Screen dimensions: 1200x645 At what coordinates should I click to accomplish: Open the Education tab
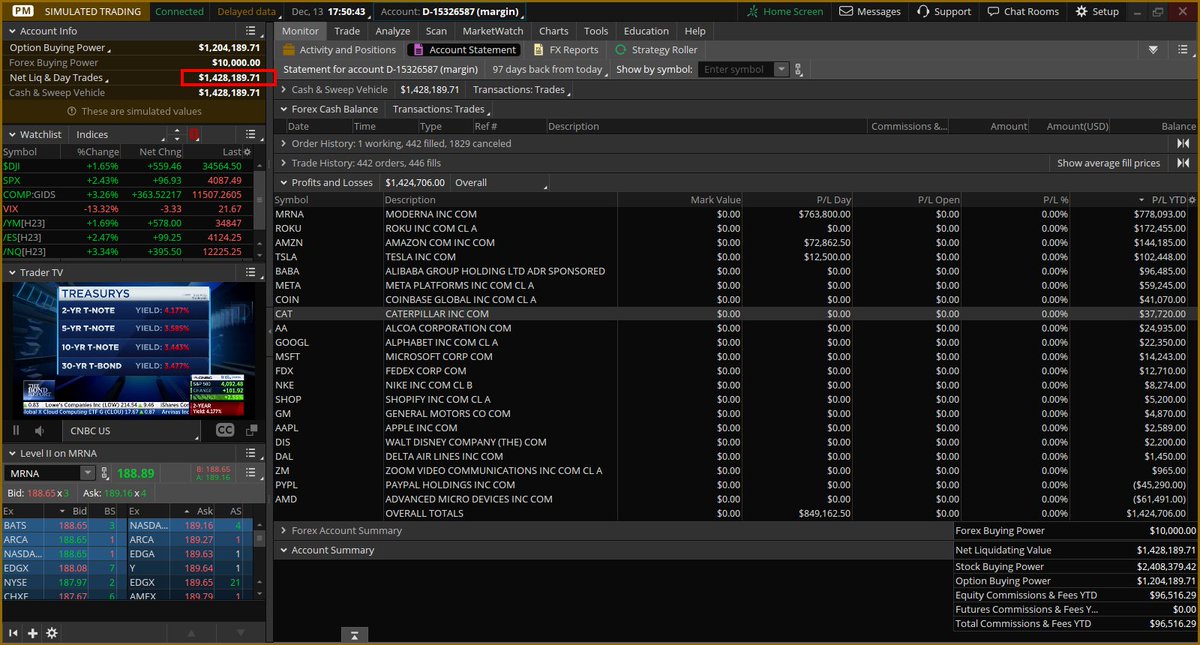(x=646, y=31)
